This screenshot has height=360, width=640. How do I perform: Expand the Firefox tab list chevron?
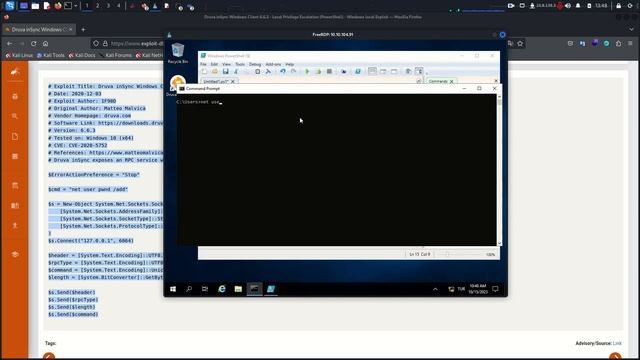(x=631, y=29)
